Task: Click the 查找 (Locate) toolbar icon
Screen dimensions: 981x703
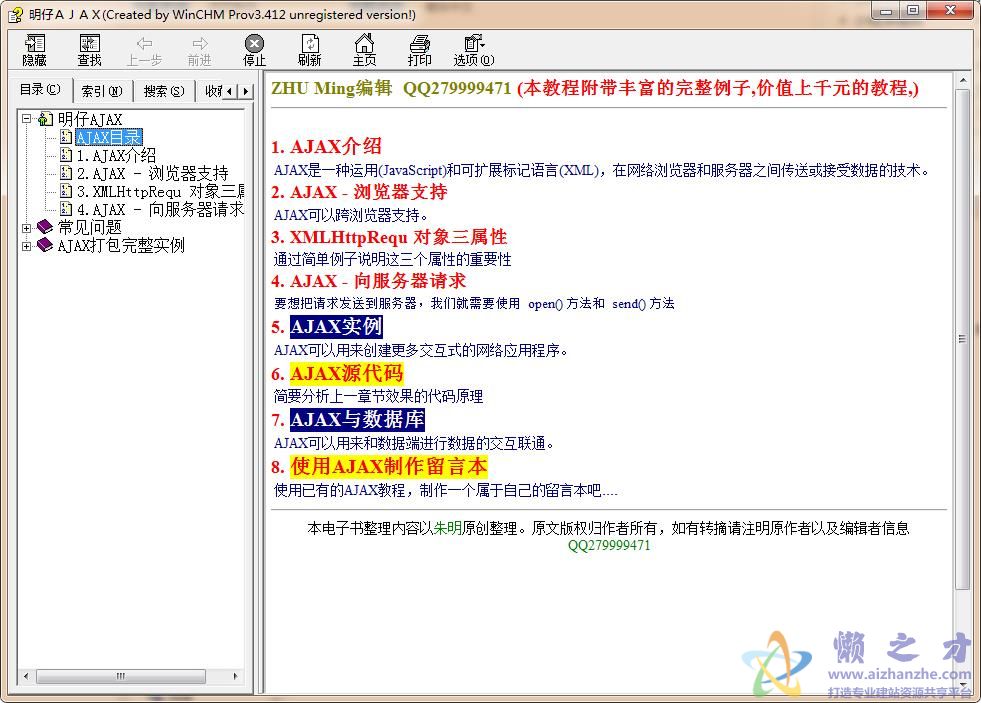Action: [89, 48]
